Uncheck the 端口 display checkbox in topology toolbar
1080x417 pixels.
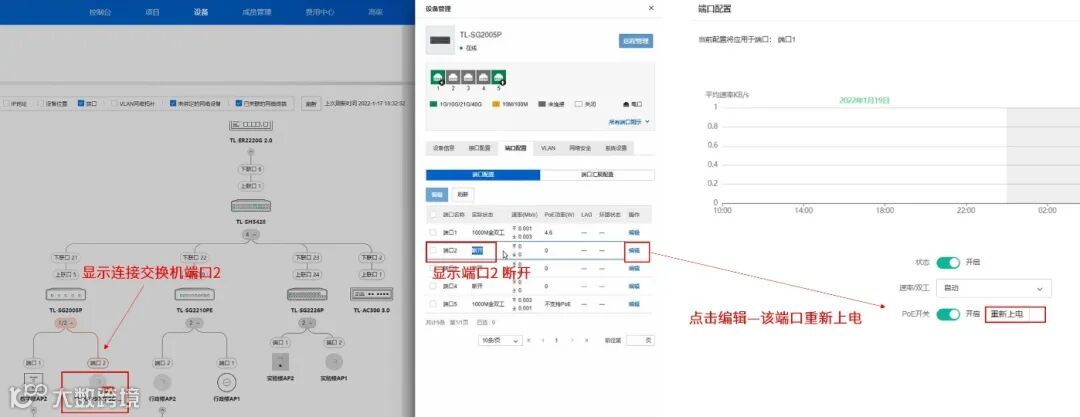[81, 103]
